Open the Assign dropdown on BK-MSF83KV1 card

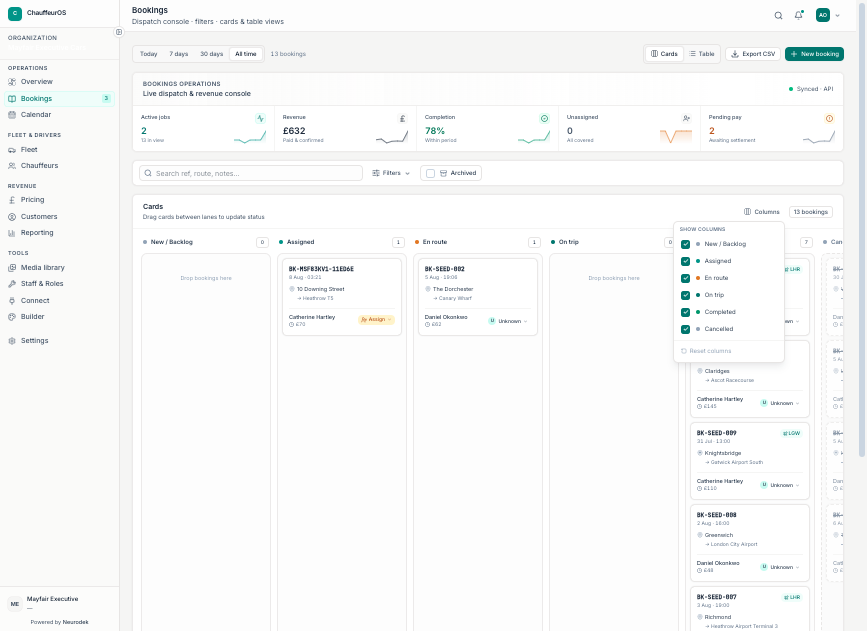[376, 320]
